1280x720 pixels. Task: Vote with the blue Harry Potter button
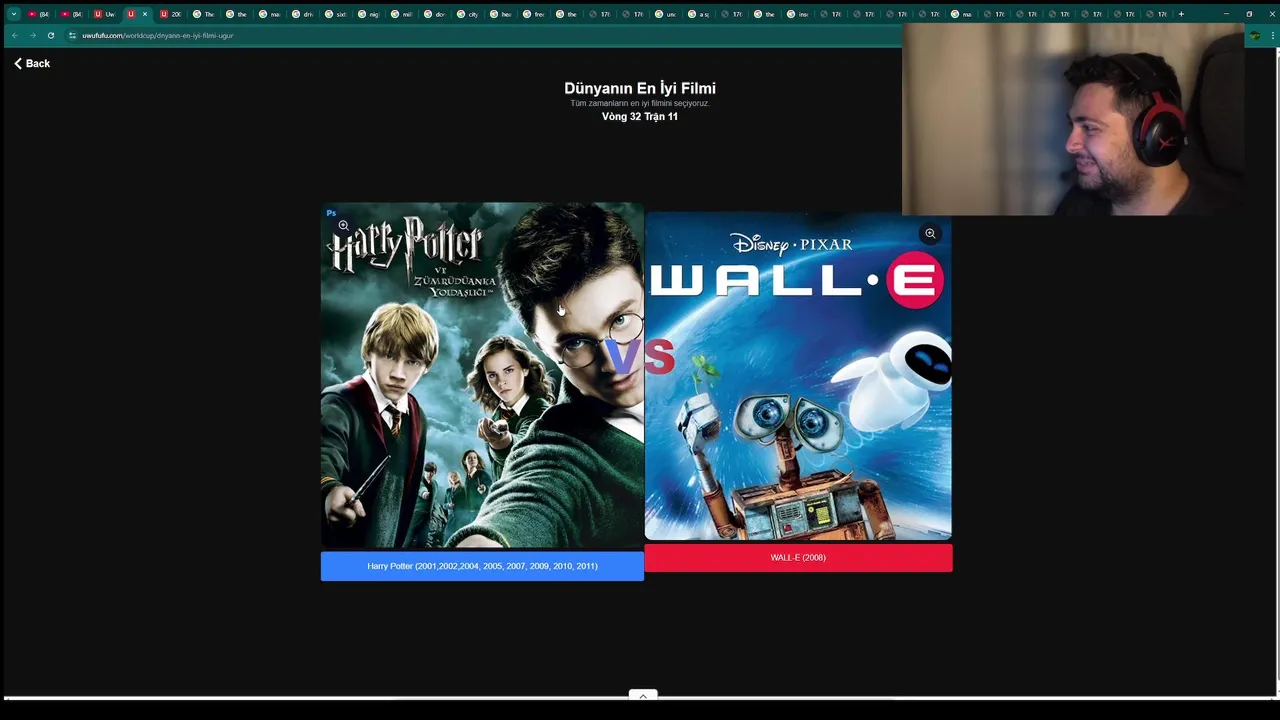click(x=482, y=566)
